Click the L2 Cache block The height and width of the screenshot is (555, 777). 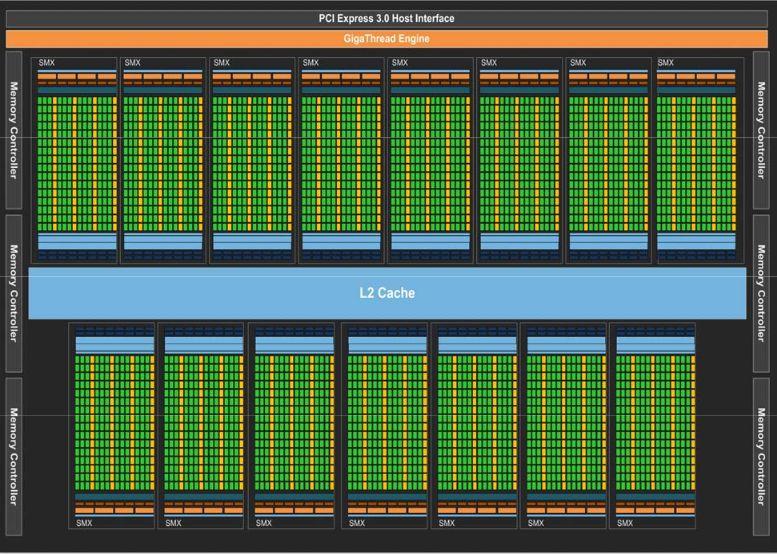[x=387, y=293]
